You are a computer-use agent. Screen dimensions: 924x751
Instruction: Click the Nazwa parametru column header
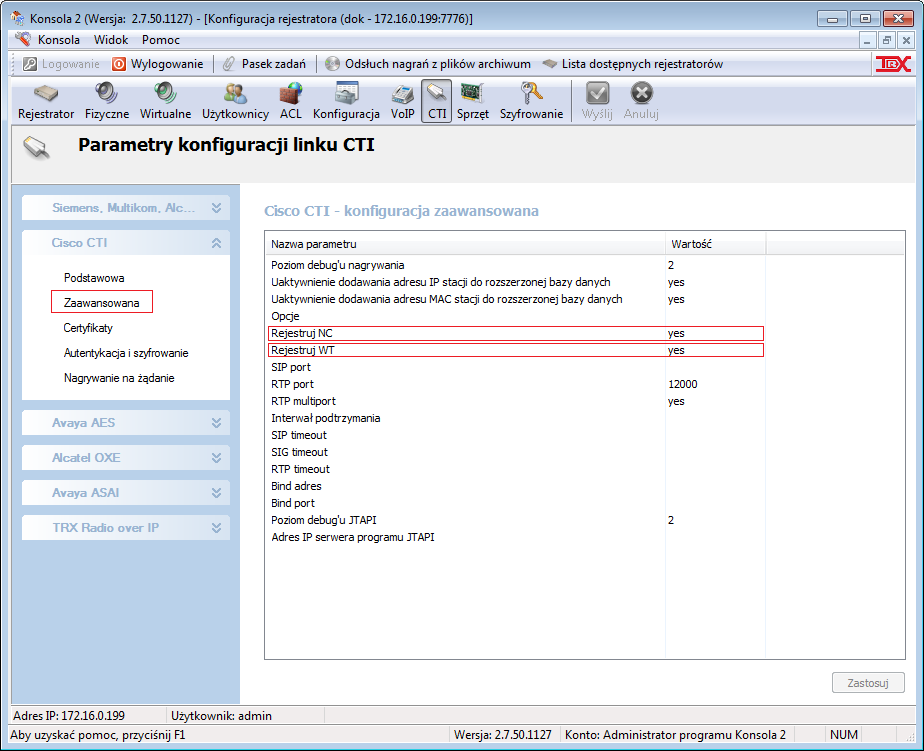click(465, 244)
